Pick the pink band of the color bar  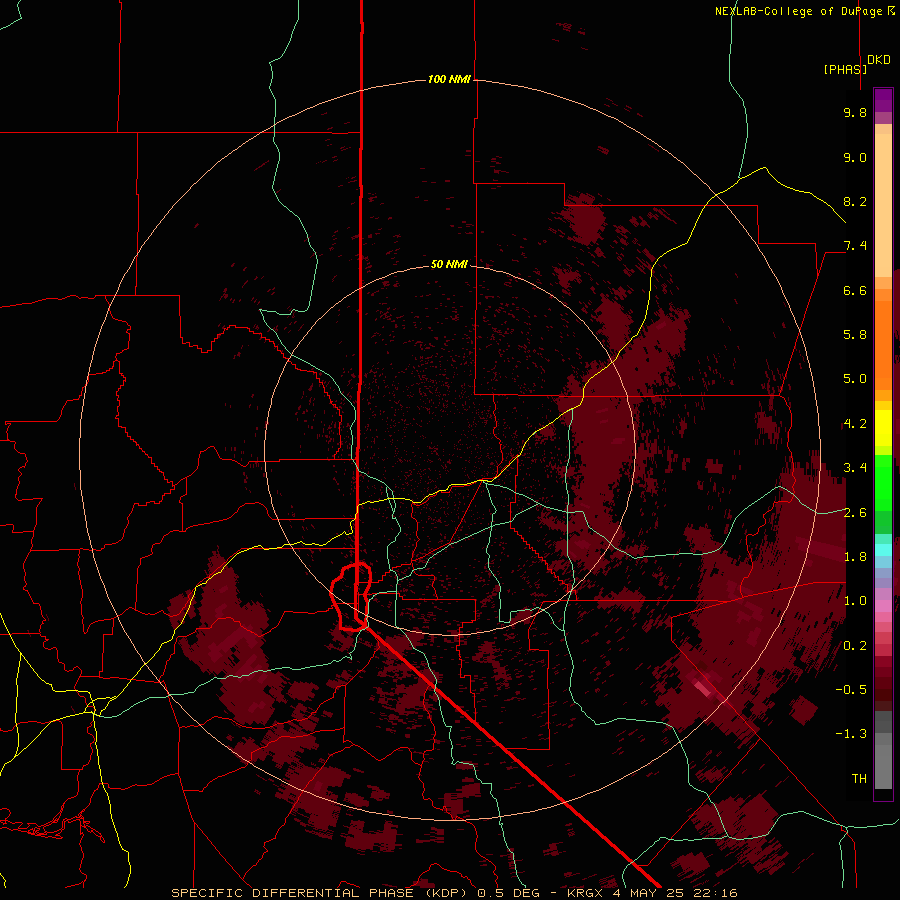pos(883,606)
